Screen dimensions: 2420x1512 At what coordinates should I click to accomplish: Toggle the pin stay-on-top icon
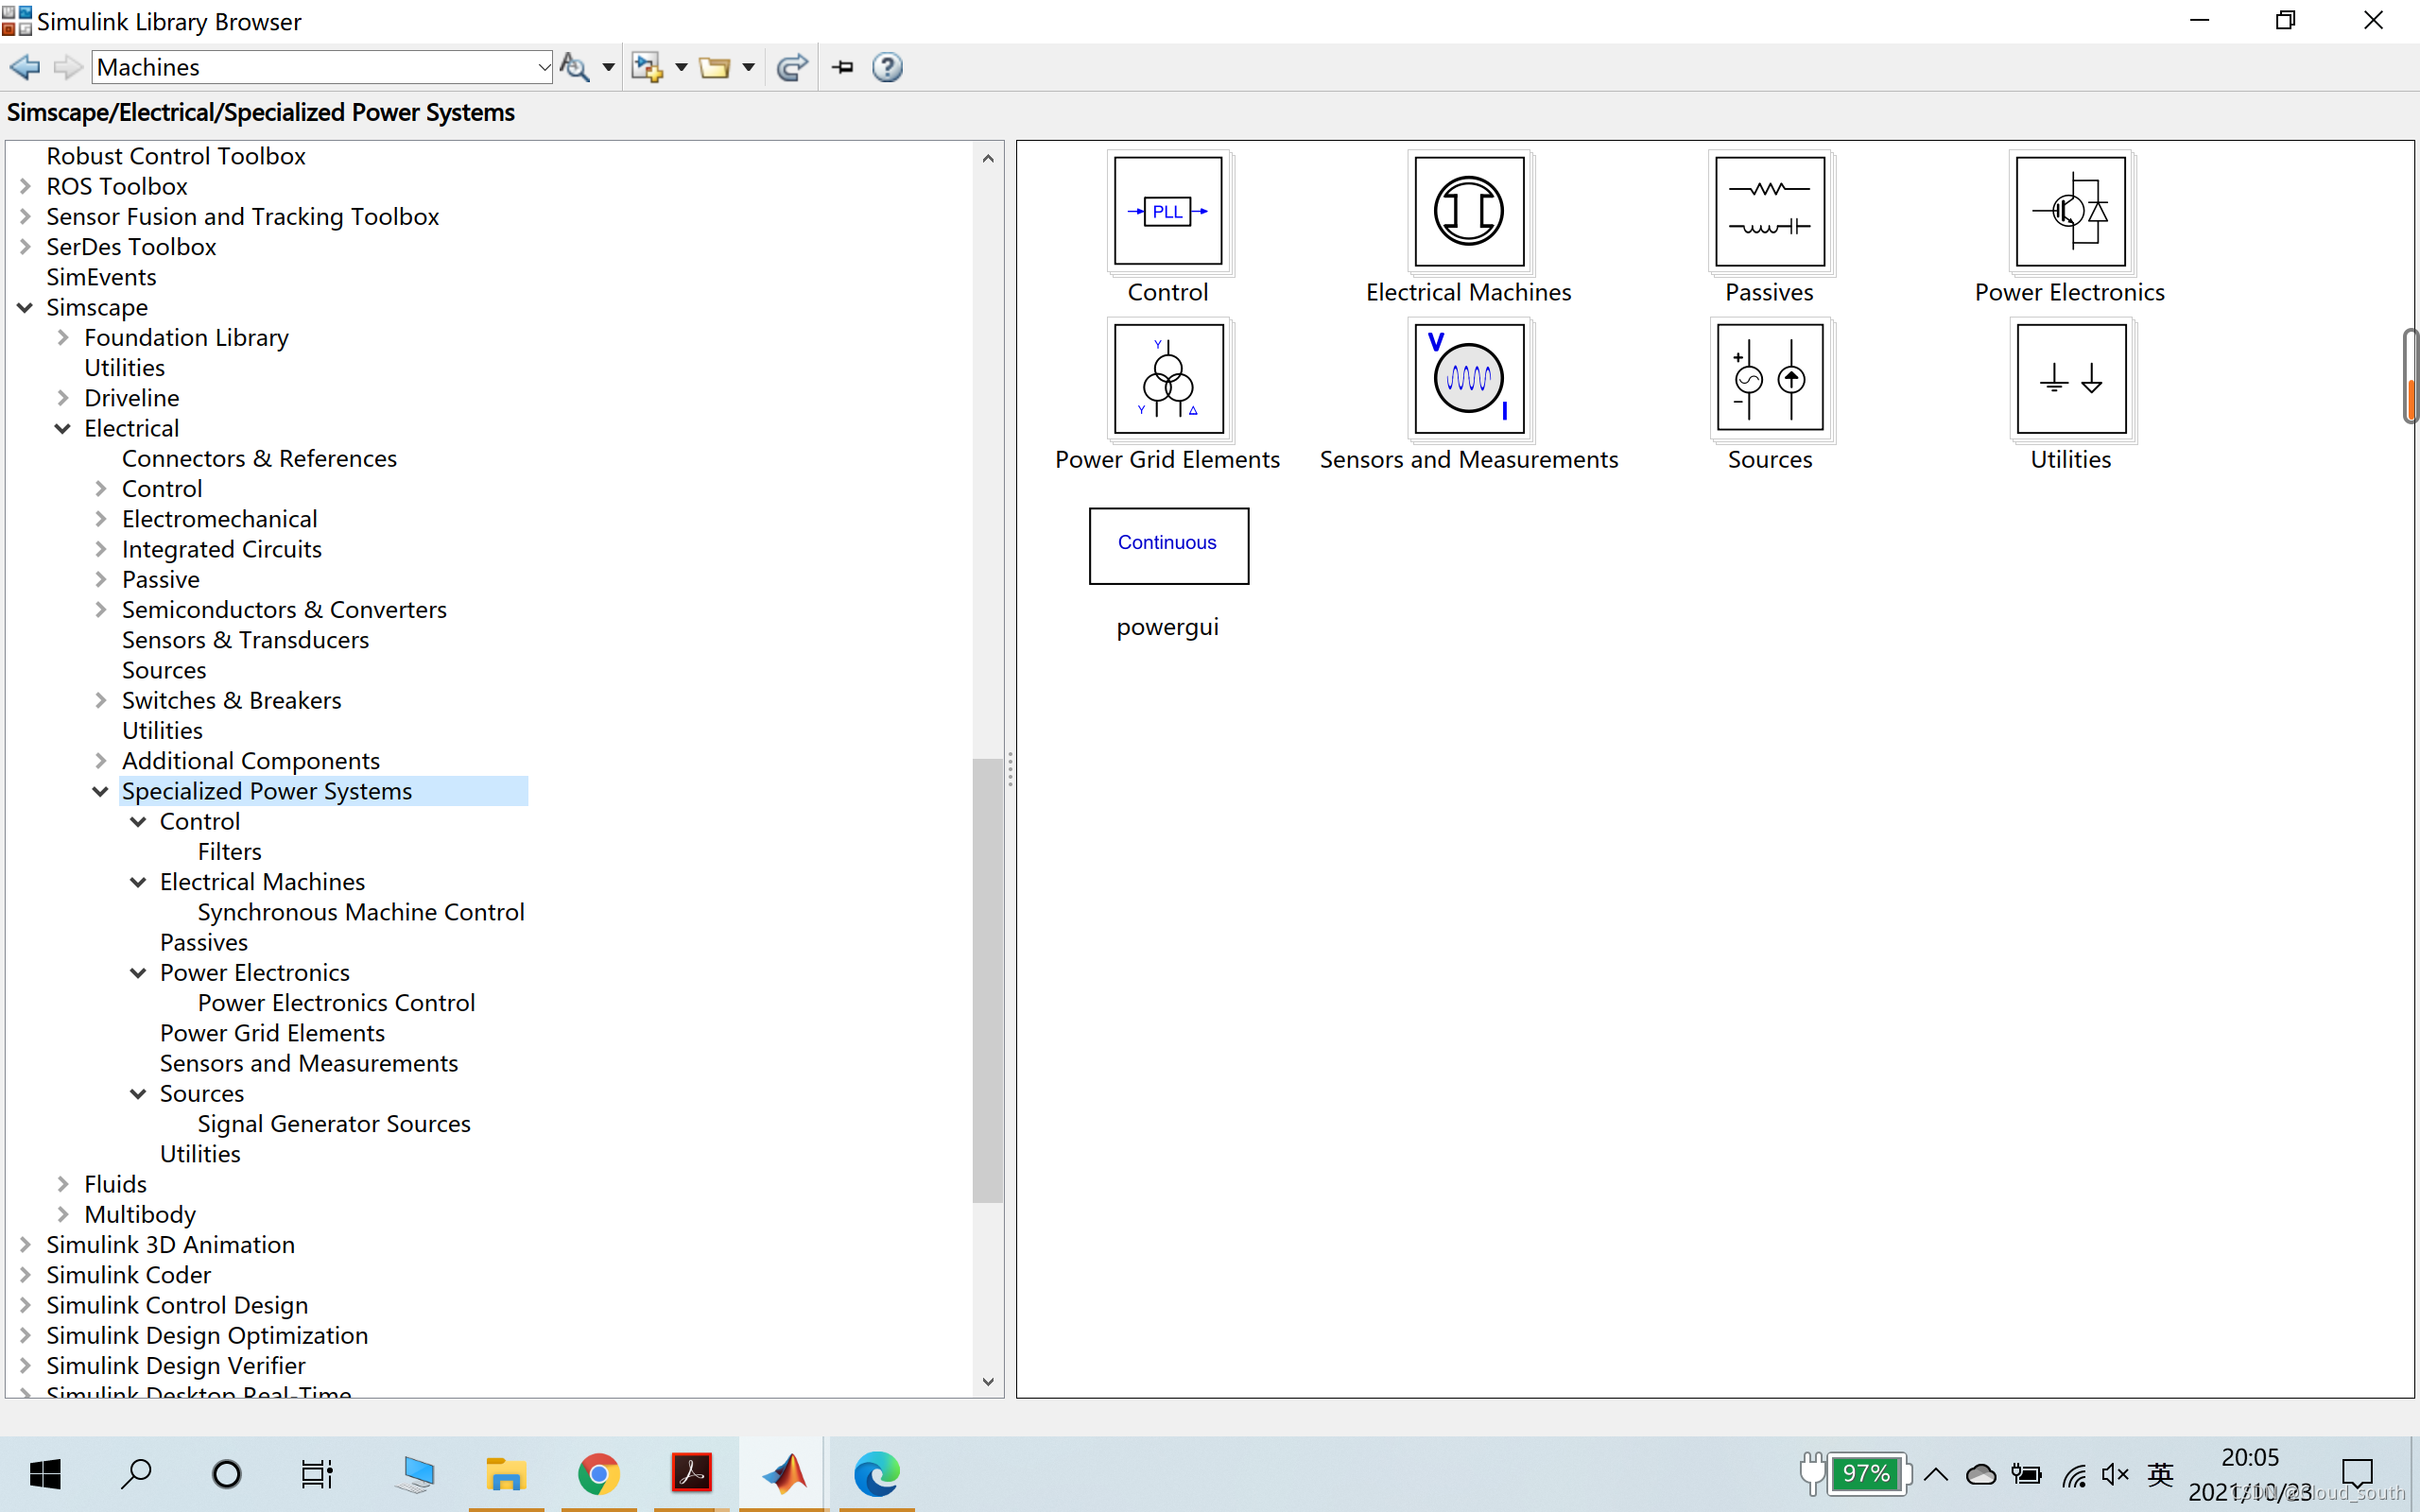(843, 67)
